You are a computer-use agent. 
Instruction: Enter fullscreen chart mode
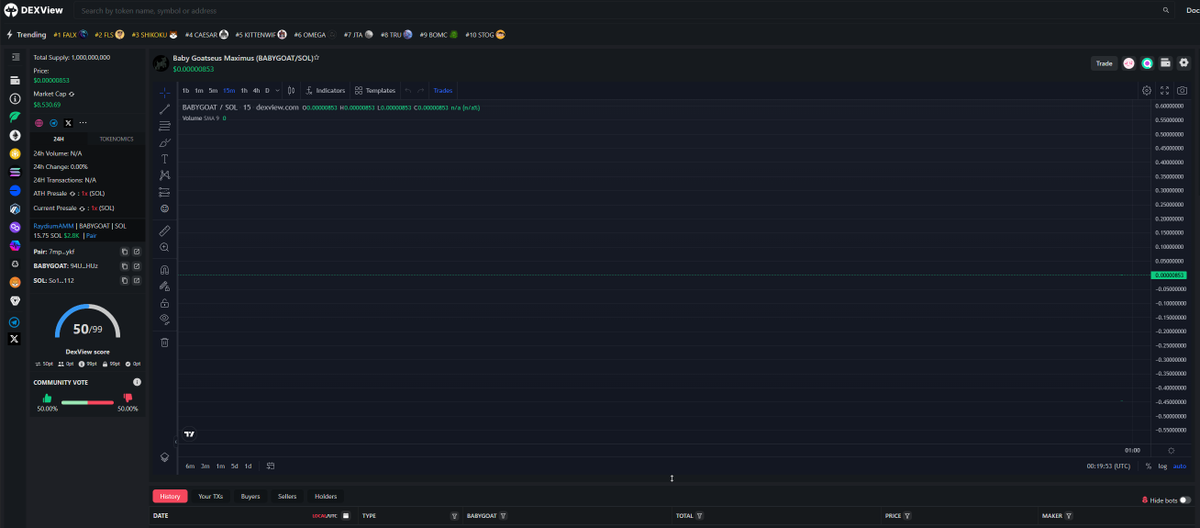[1165, 90]
